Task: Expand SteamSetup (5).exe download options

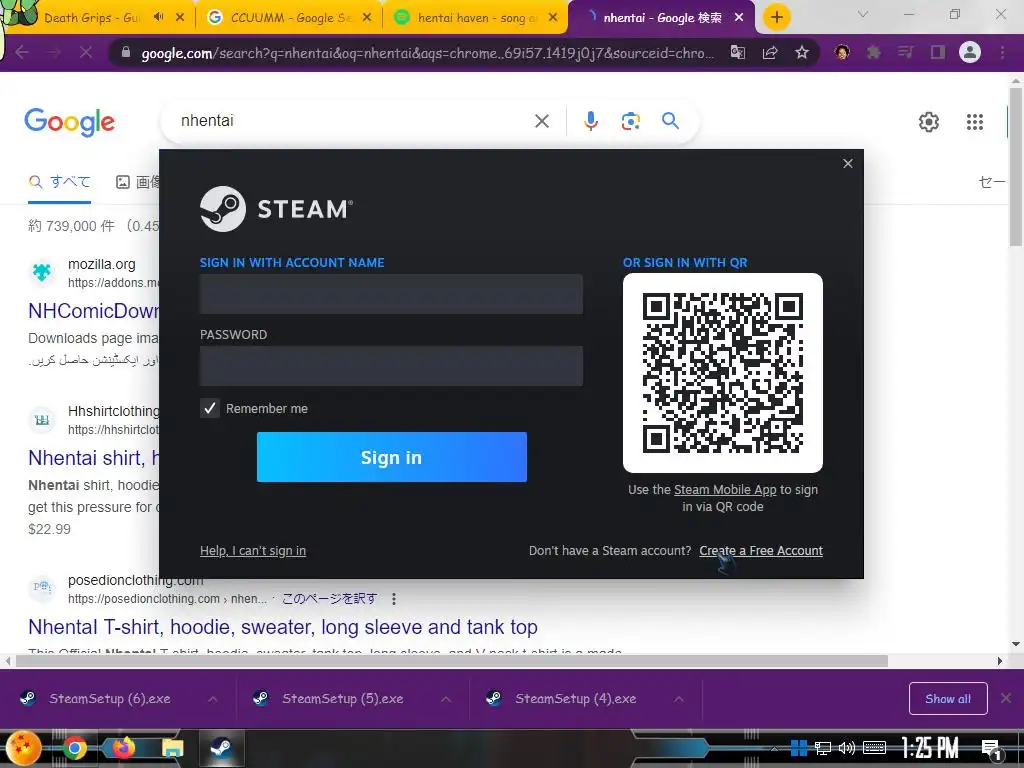Action: 446,699
